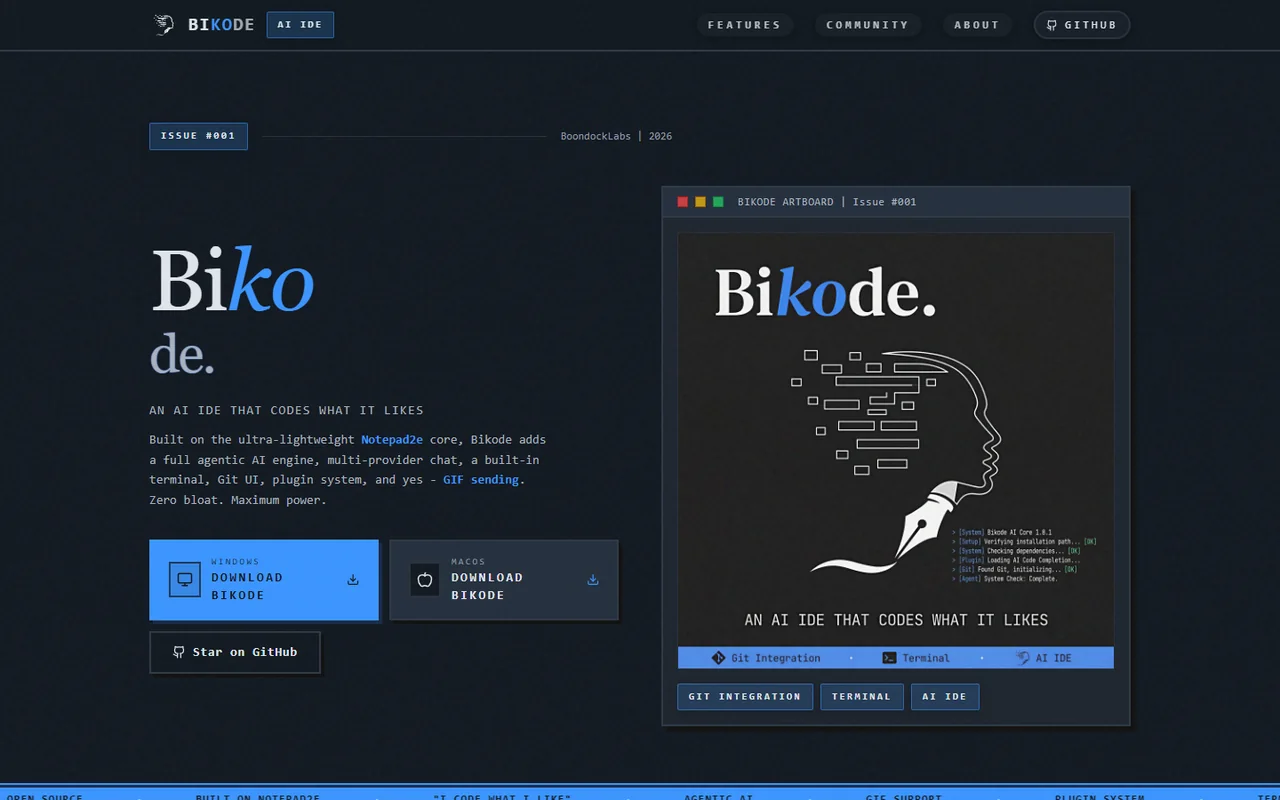This screenshot has width=1280, height=800.
Task: Click the hero tagline AN AI IDE THAT CODES
Action: click(x=286, y=410)
